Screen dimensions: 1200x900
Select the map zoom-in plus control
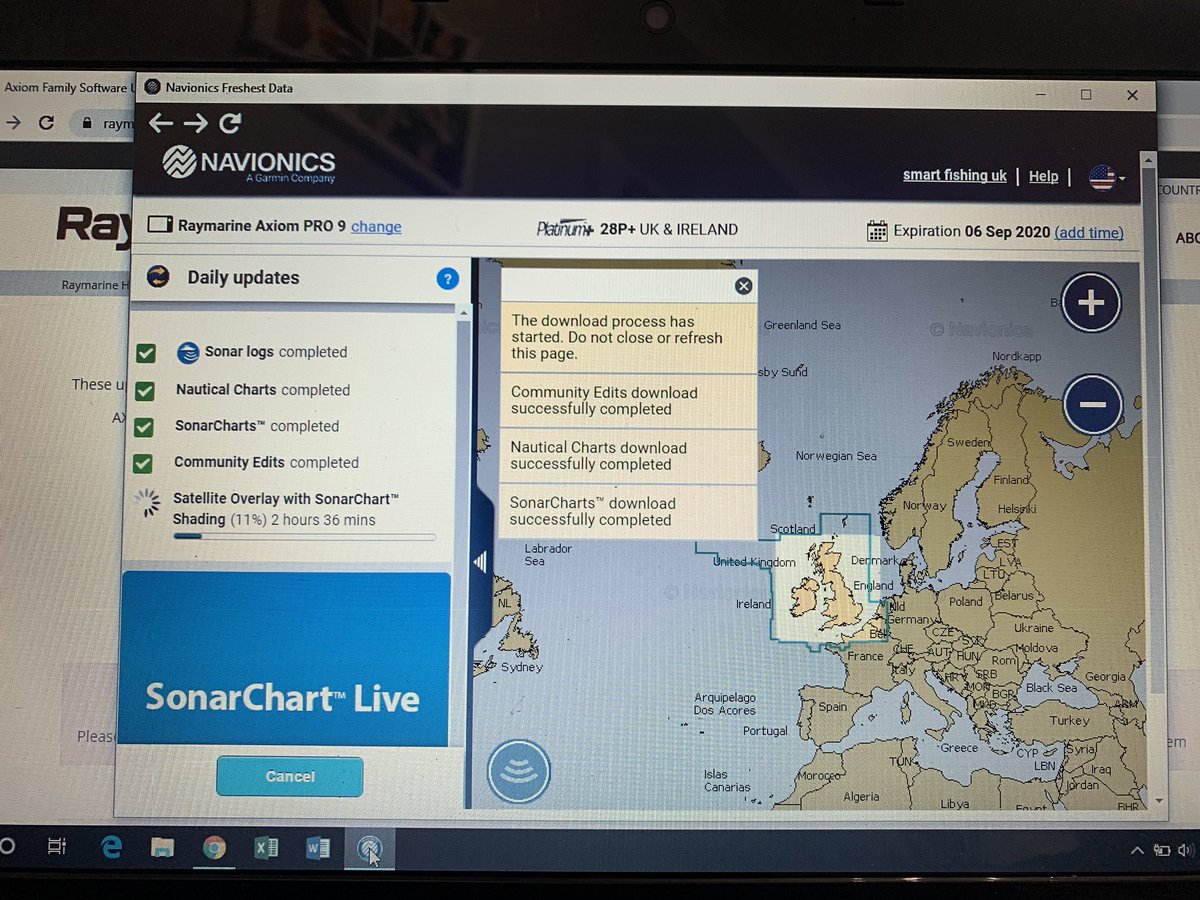[x=1091, y=302]
